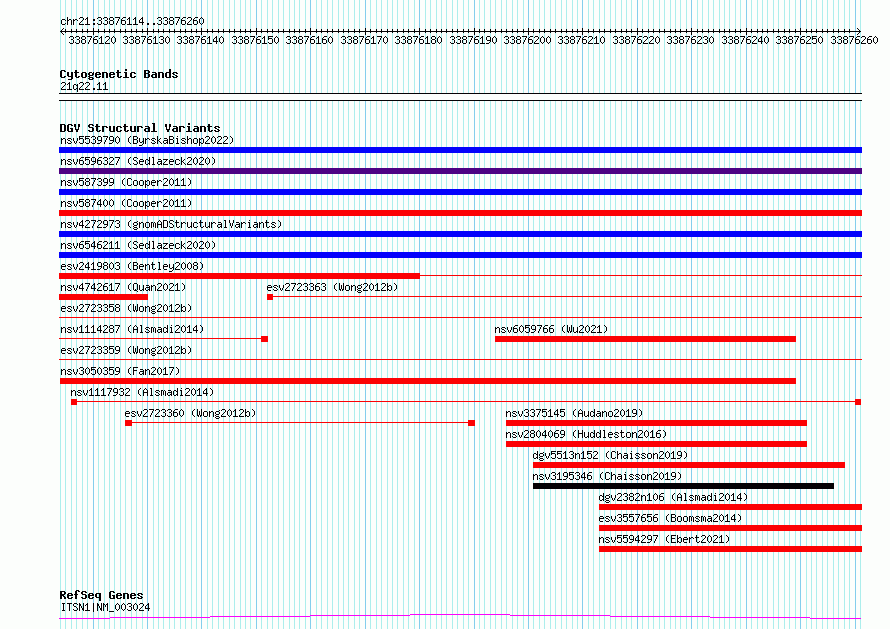Click the nsv4742617 (Quan2021) label
890x629 pixels.
click(123, 287)
